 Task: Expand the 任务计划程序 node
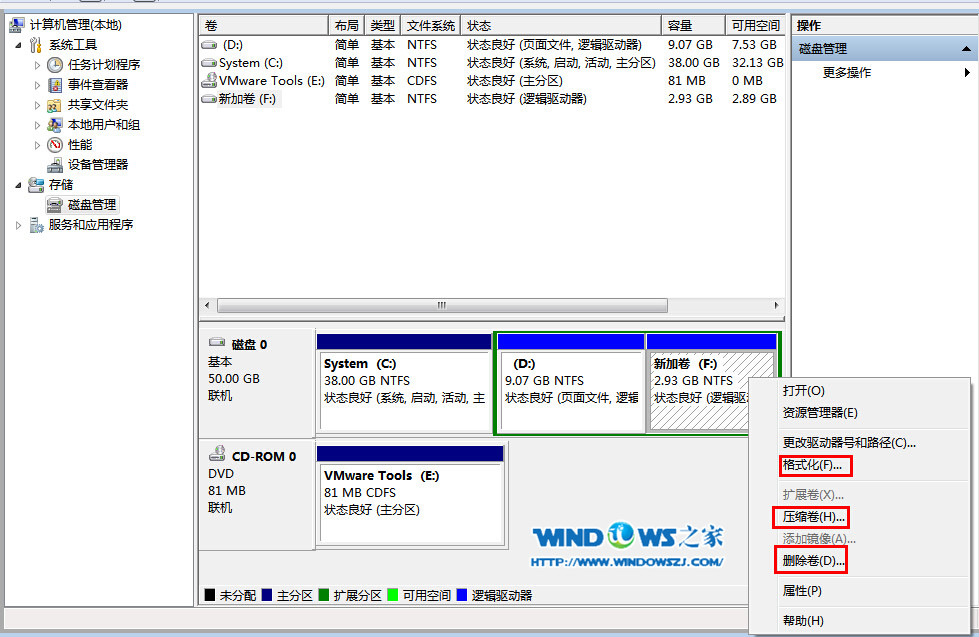pyautogui.click(x=37, y=65)
